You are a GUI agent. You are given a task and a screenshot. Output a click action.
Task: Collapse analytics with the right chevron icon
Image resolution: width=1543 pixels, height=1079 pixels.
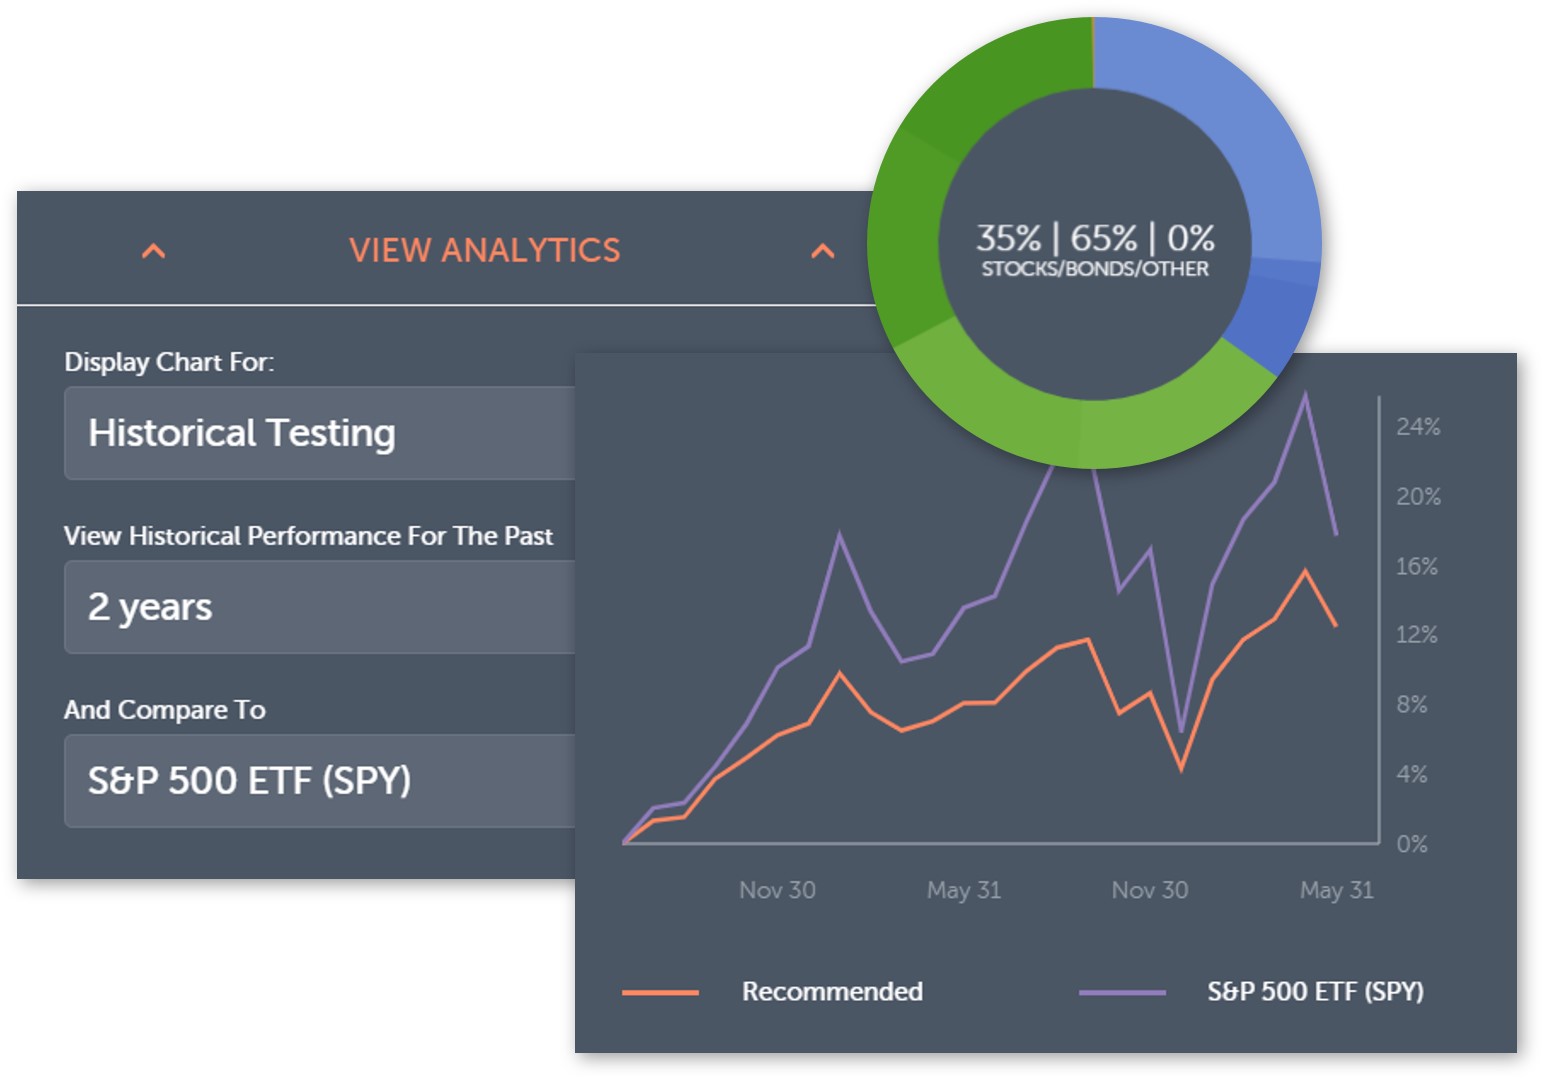click(x=822, y=251)
